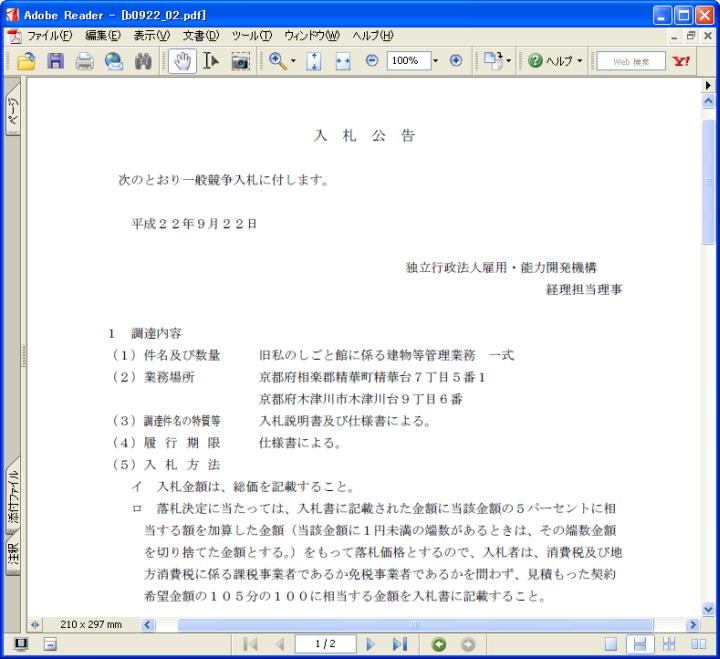
Task: Click the Open file folder icon
Action: [25, 61]
